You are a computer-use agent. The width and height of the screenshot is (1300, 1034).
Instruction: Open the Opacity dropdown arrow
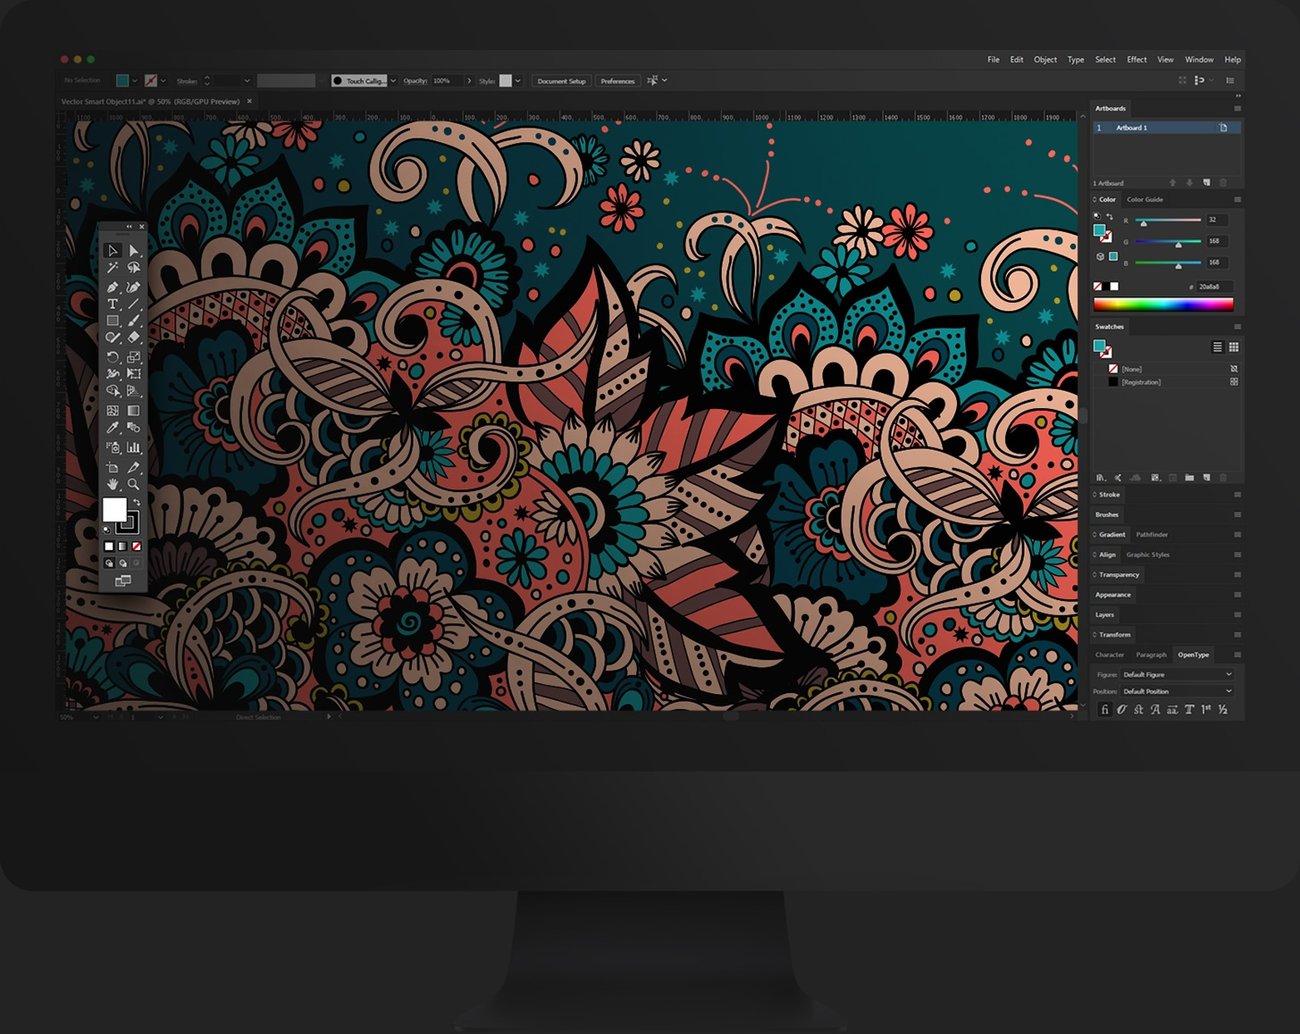point(467,80)
